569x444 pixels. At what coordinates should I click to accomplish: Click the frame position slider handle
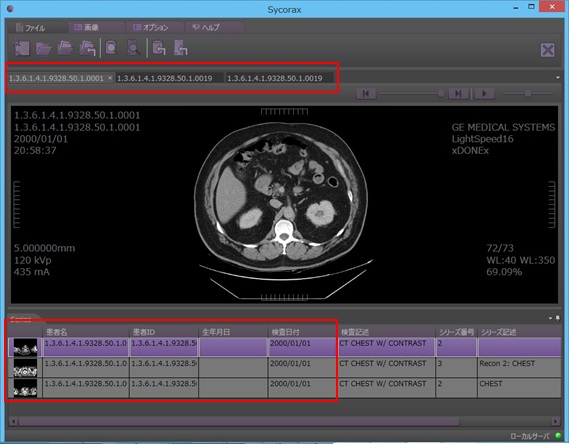coord(441,94)
